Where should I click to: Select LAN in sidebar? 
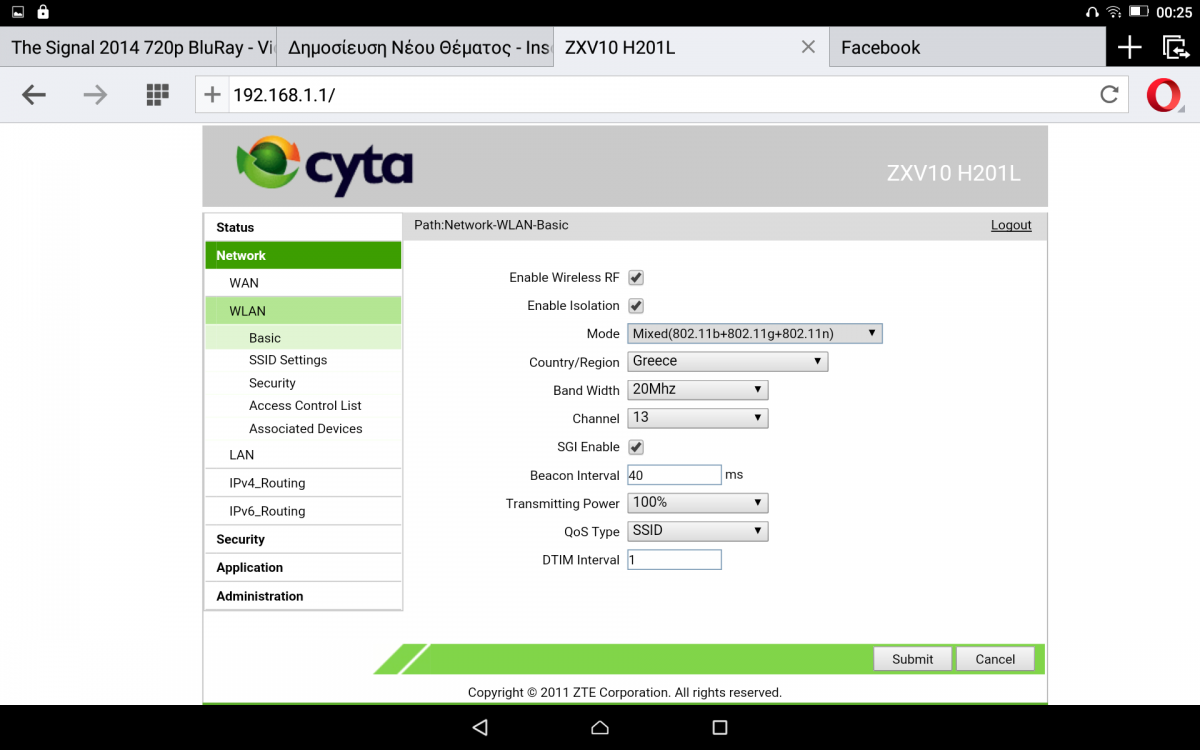coord(303,454)
